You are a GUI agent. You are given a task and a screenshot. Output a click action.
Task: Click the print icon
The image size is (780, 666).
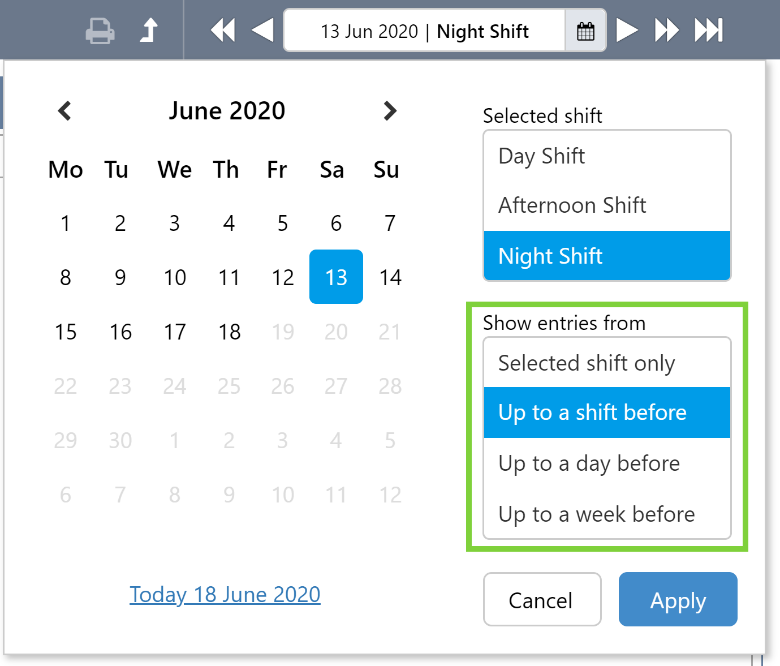tap(100, 31)
